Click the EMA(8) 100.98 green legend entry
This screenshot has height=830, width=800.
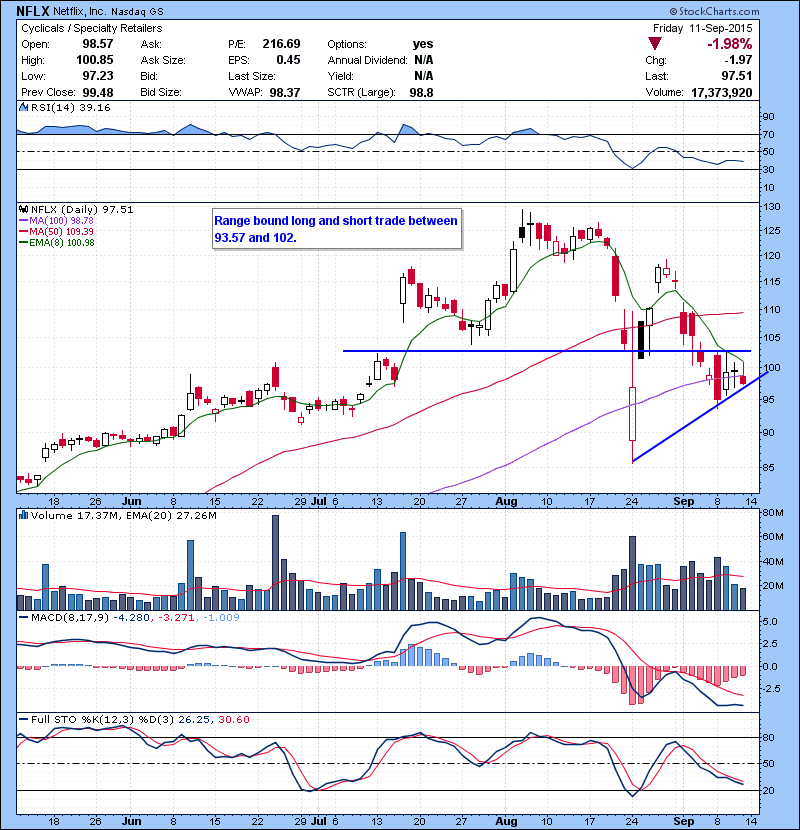point(57,243)
